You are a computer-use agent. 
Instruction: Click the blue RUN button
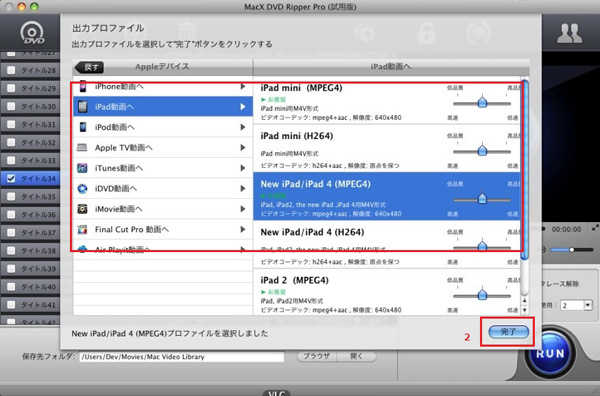tap(550, 353)
